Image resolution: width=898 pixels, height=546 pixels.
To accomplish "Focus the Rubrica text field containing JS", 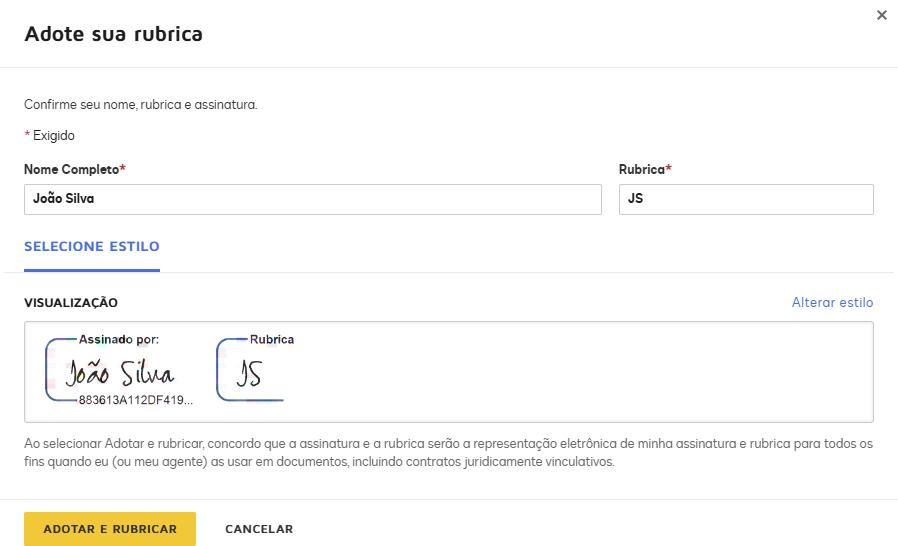I will (x=746, y=199).
